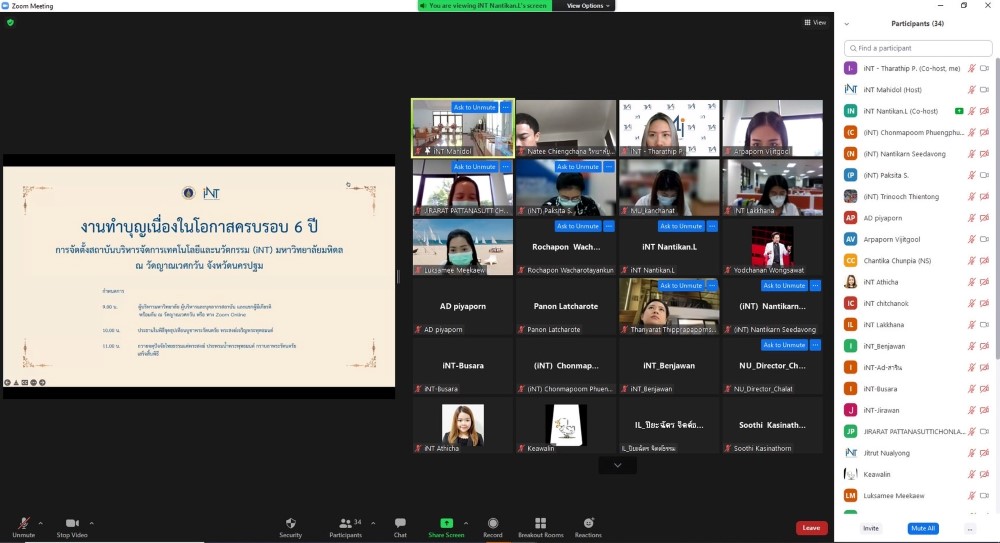The height and width of the screenshot is (543, 1000).
Task: Click the green Share Screen icon
Action: coord(446,523)
